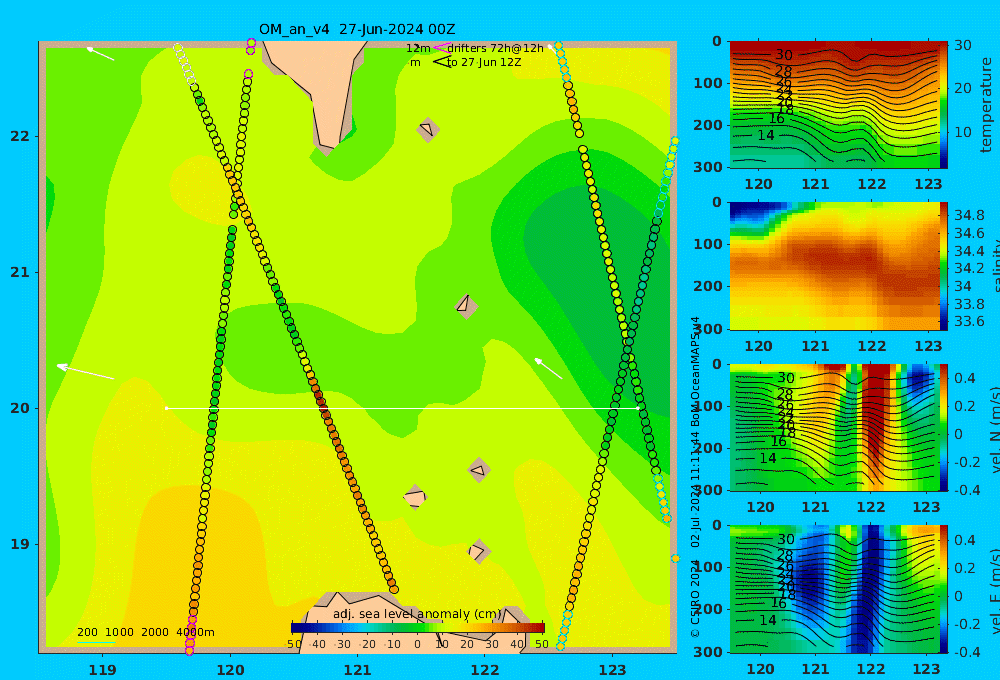The height and width of the screenshot is (680, 1000).
Task: Click the longitude 119 tick label on main map
Action: click(x=102, y=669)
